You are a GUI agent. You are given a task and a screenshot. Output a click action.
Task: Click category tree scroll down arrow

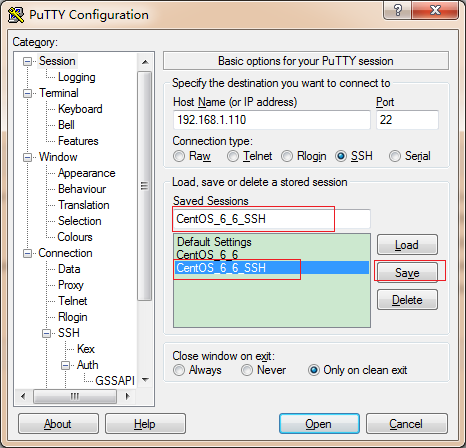pyautogui.click(x=145, y=379)
